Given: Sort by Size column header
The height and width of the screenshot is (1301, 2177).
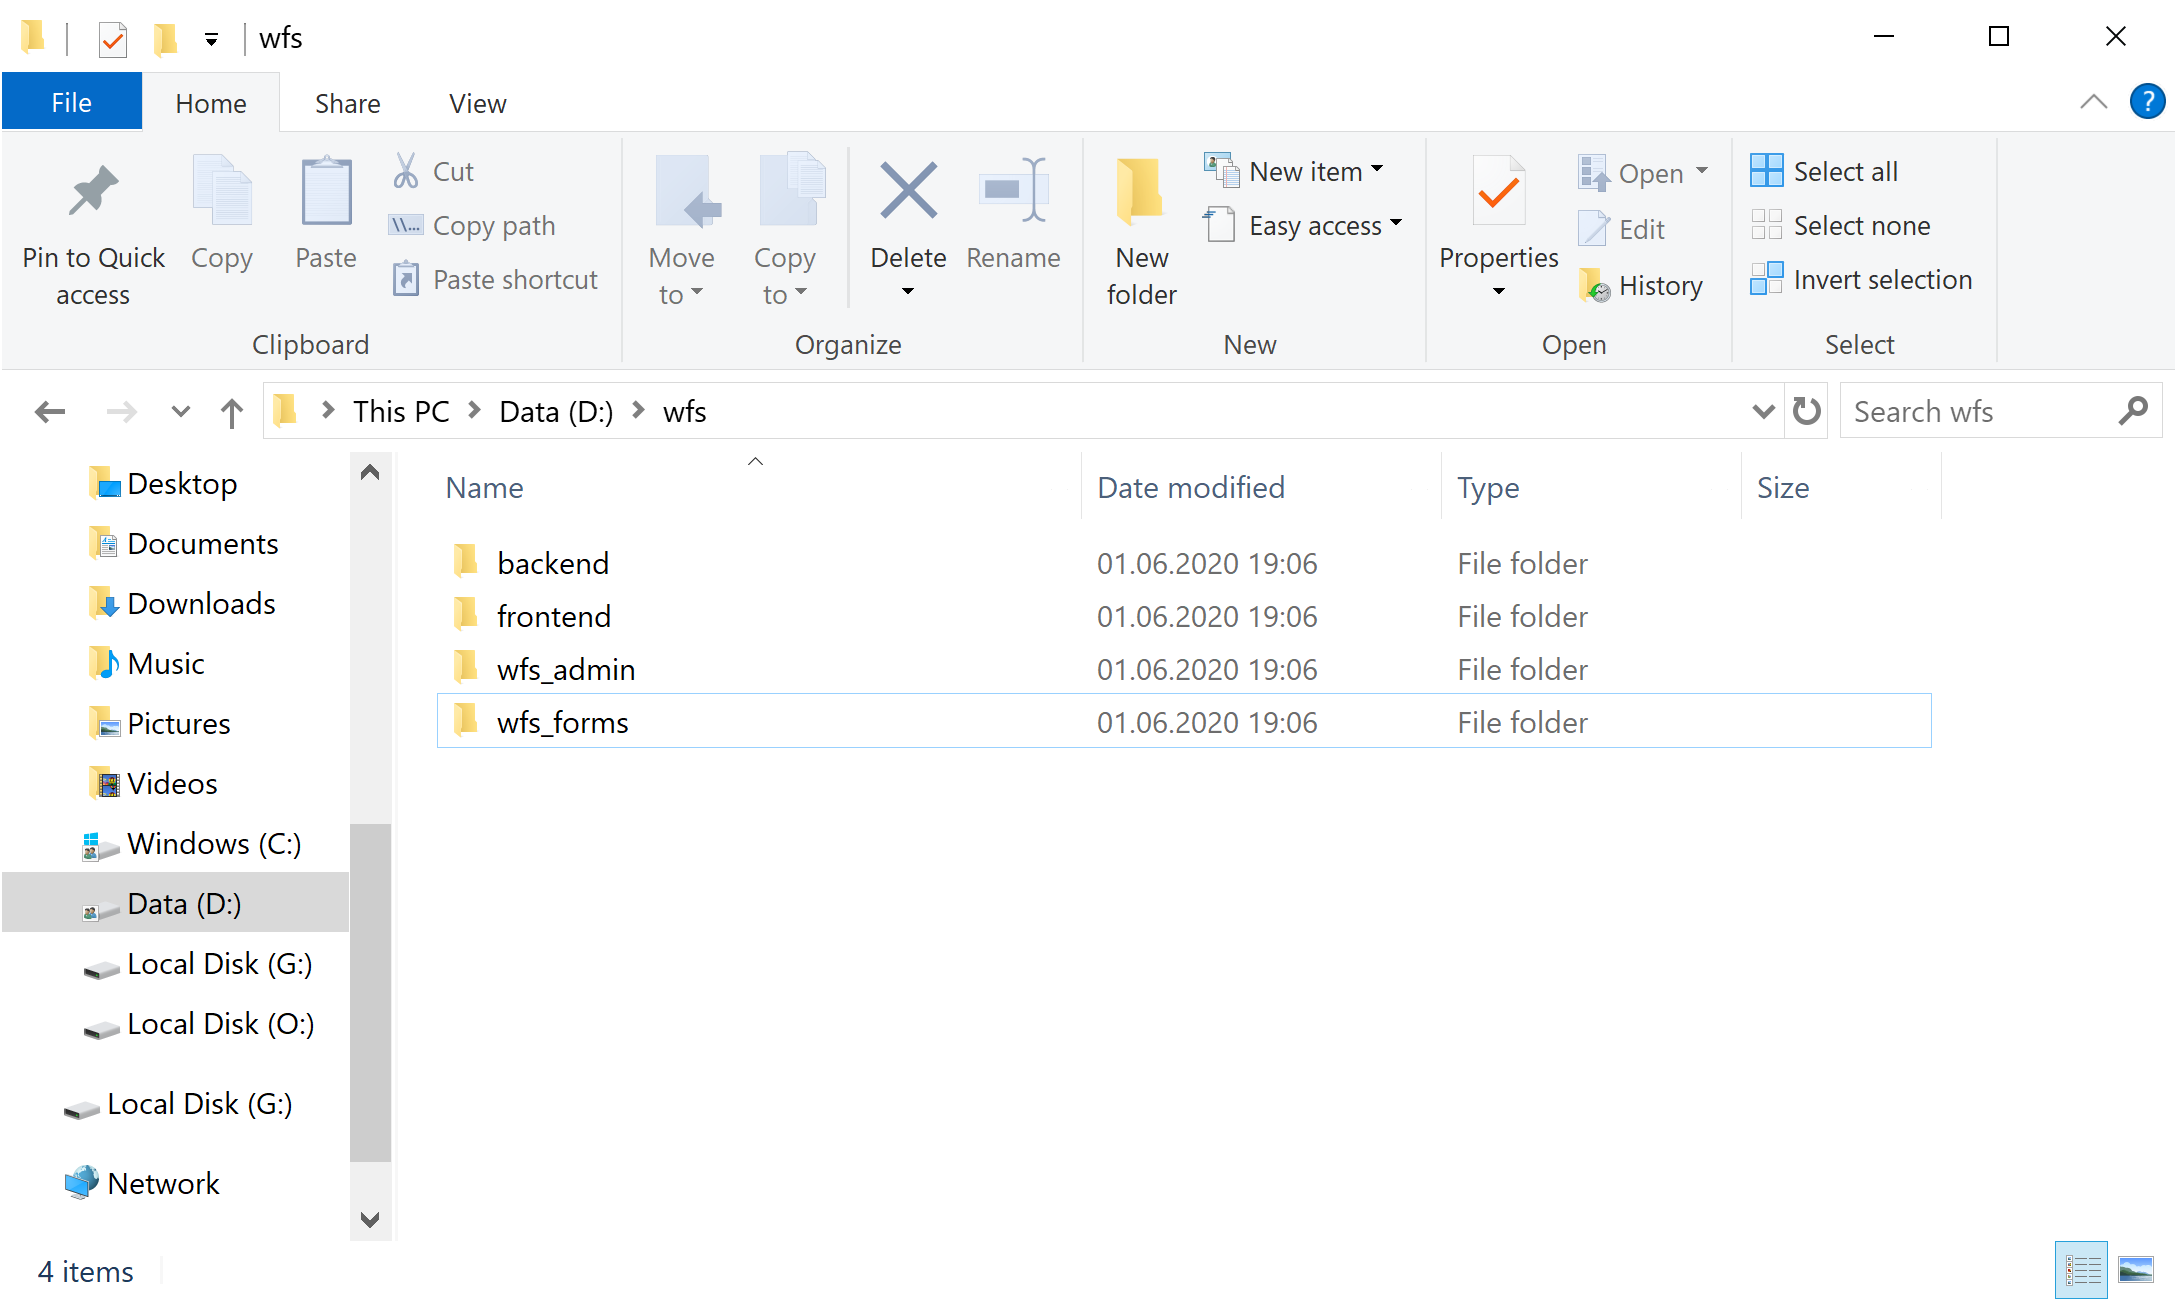Looking at the screenshot, I should coord(1840,487).
